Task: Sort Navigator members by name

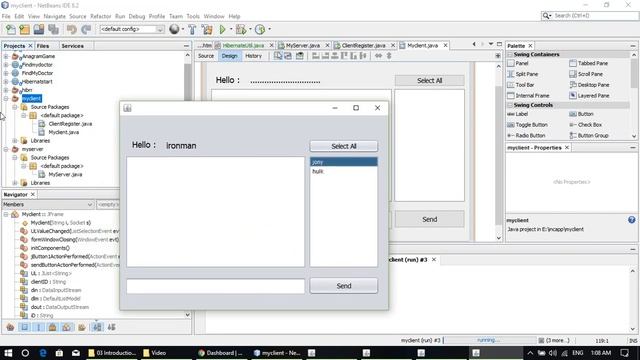Action: coord(97,327)
